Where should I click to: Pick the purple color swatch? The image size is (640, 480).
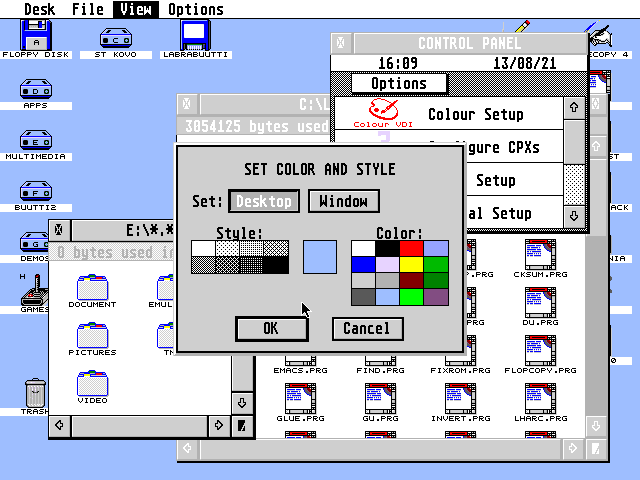436,297
